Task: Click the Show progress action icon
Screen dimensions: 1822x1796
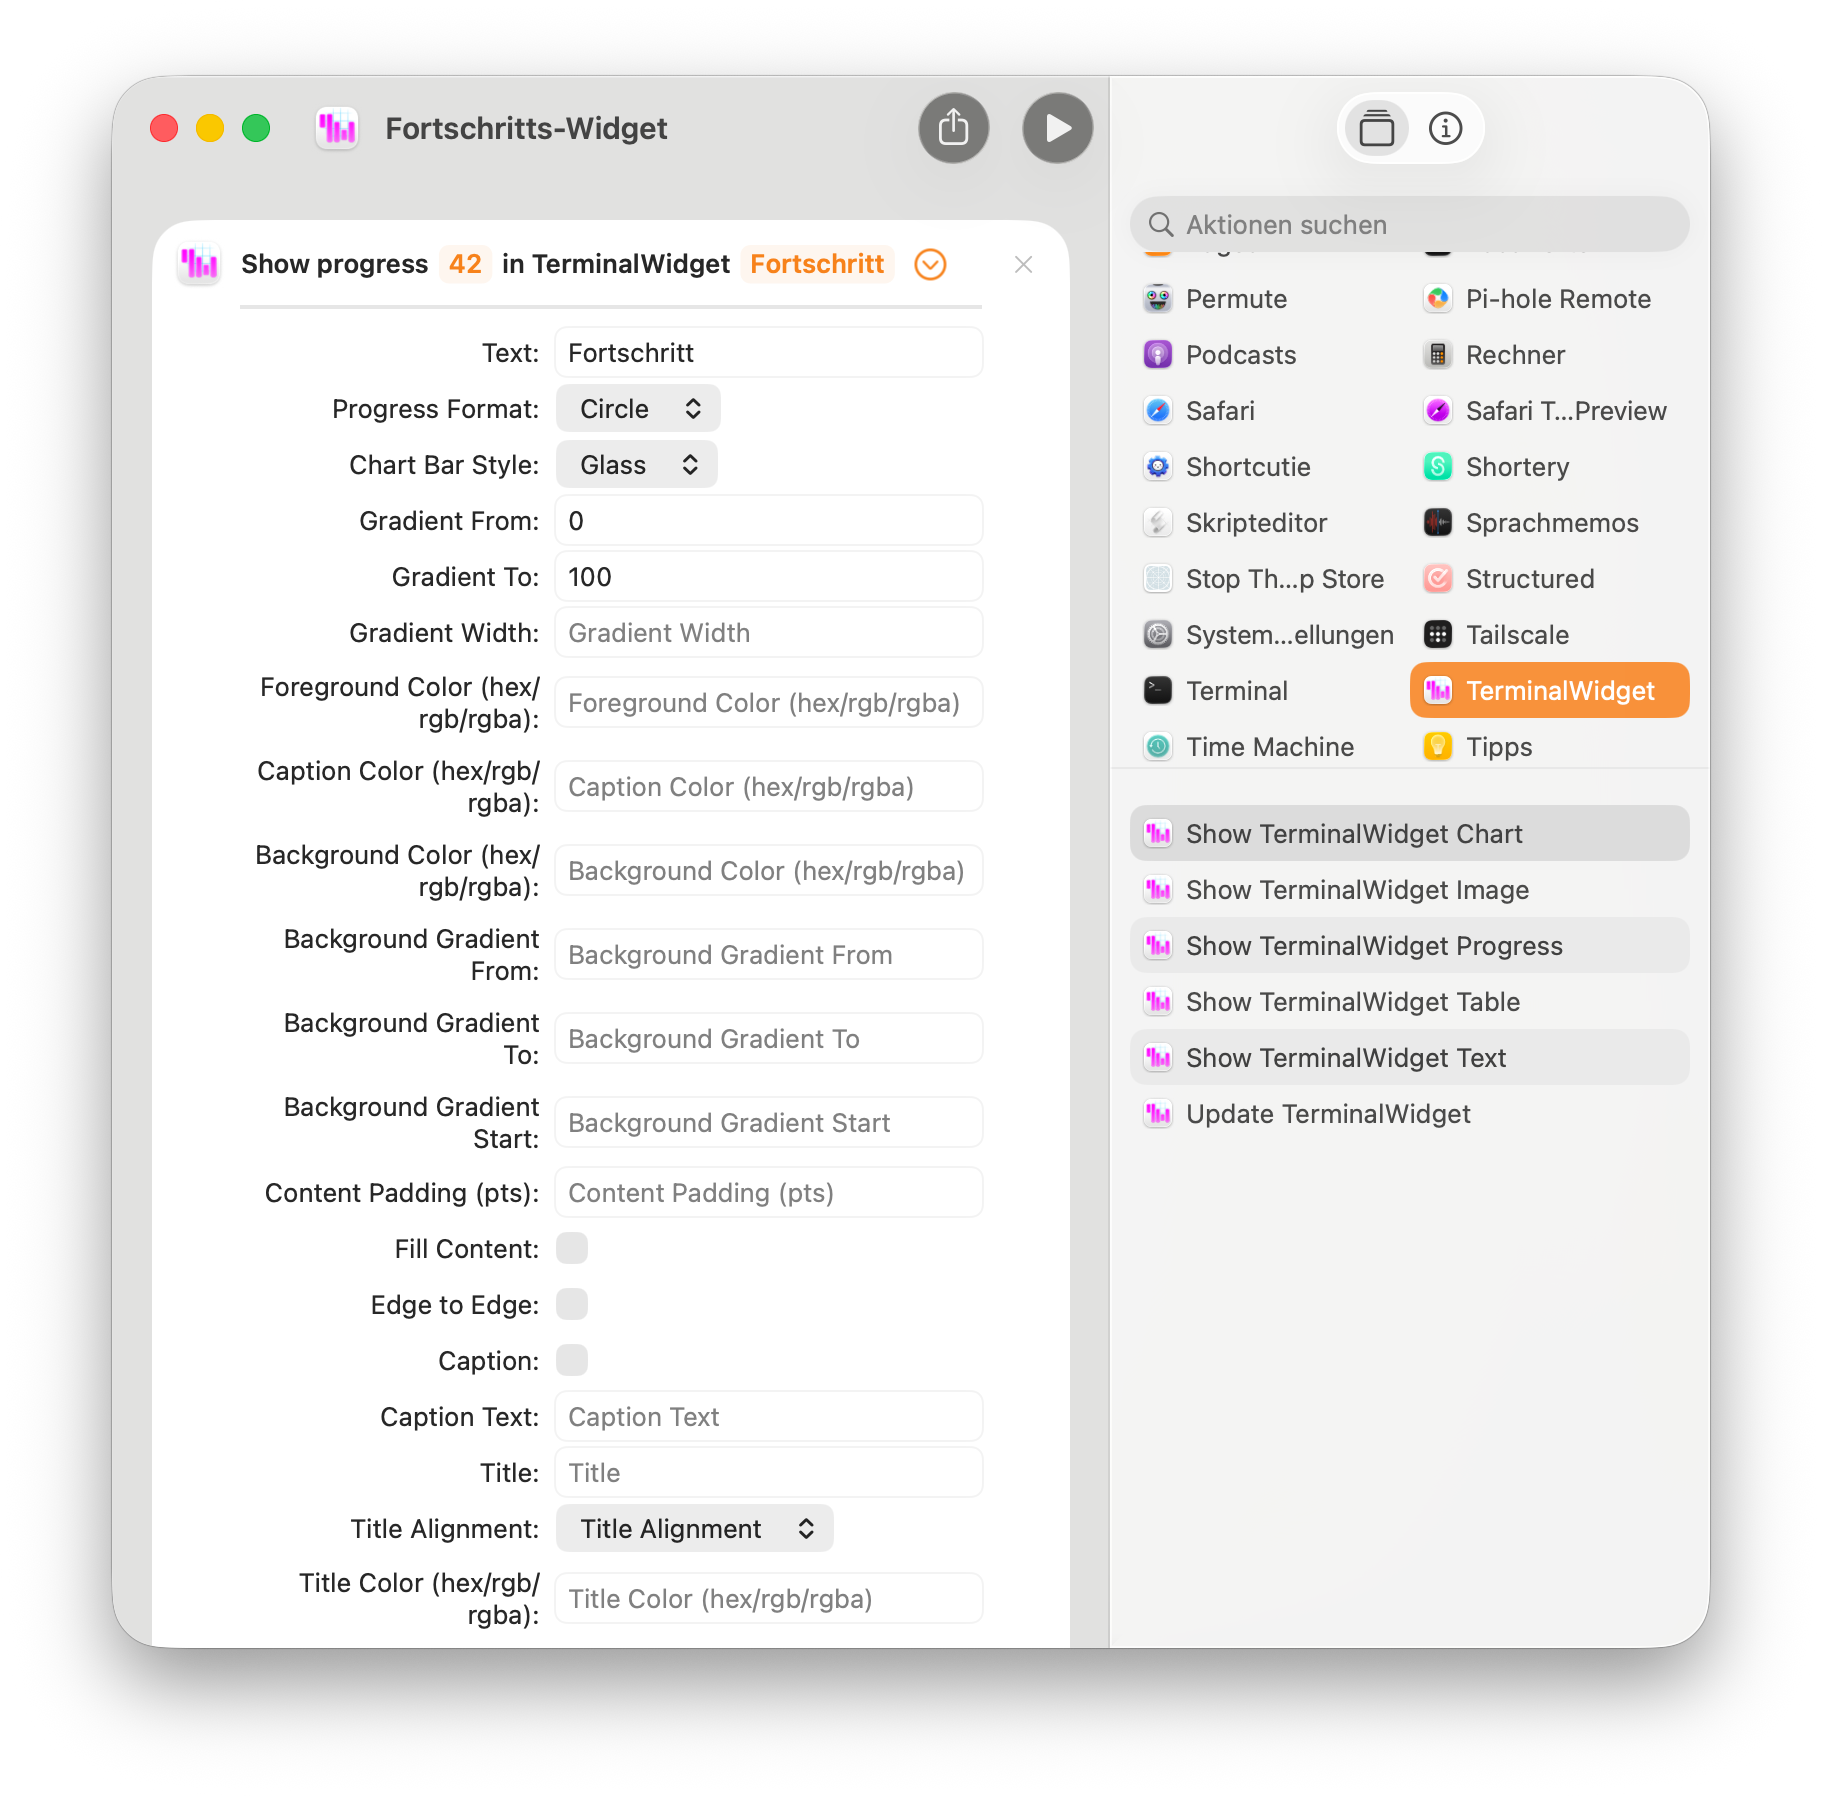Action: tap(199, 264)
